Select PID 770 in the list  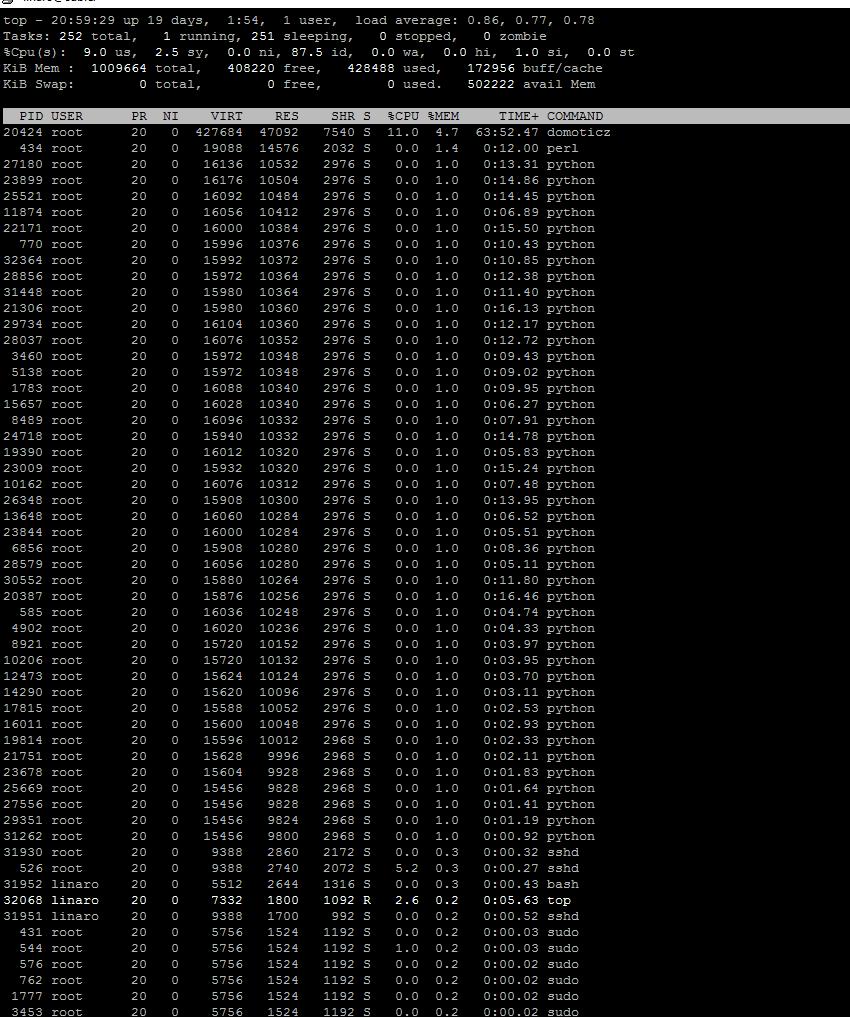(31, 245)
